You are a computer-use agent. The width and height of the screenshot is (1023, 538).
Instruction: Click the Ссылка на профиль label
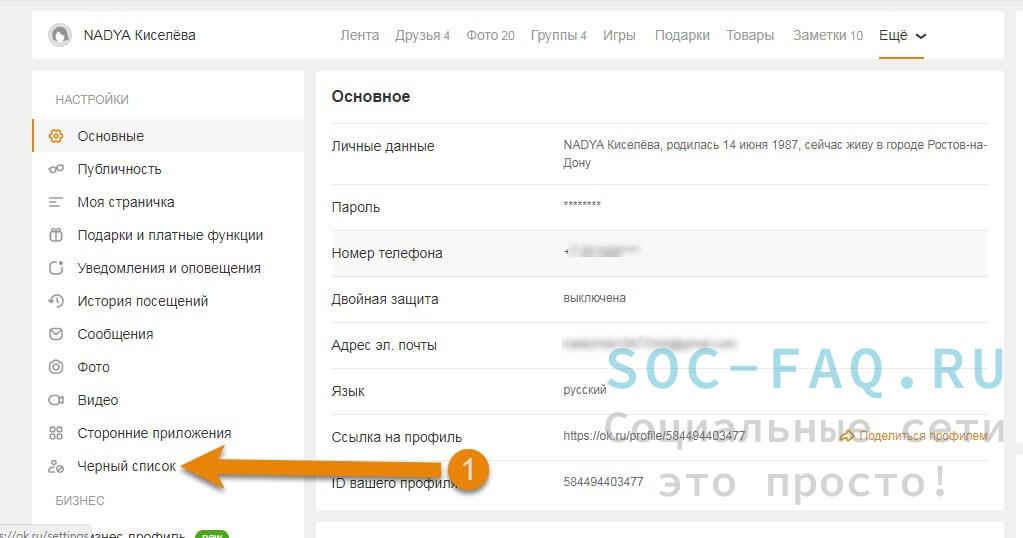coord(397,437)
